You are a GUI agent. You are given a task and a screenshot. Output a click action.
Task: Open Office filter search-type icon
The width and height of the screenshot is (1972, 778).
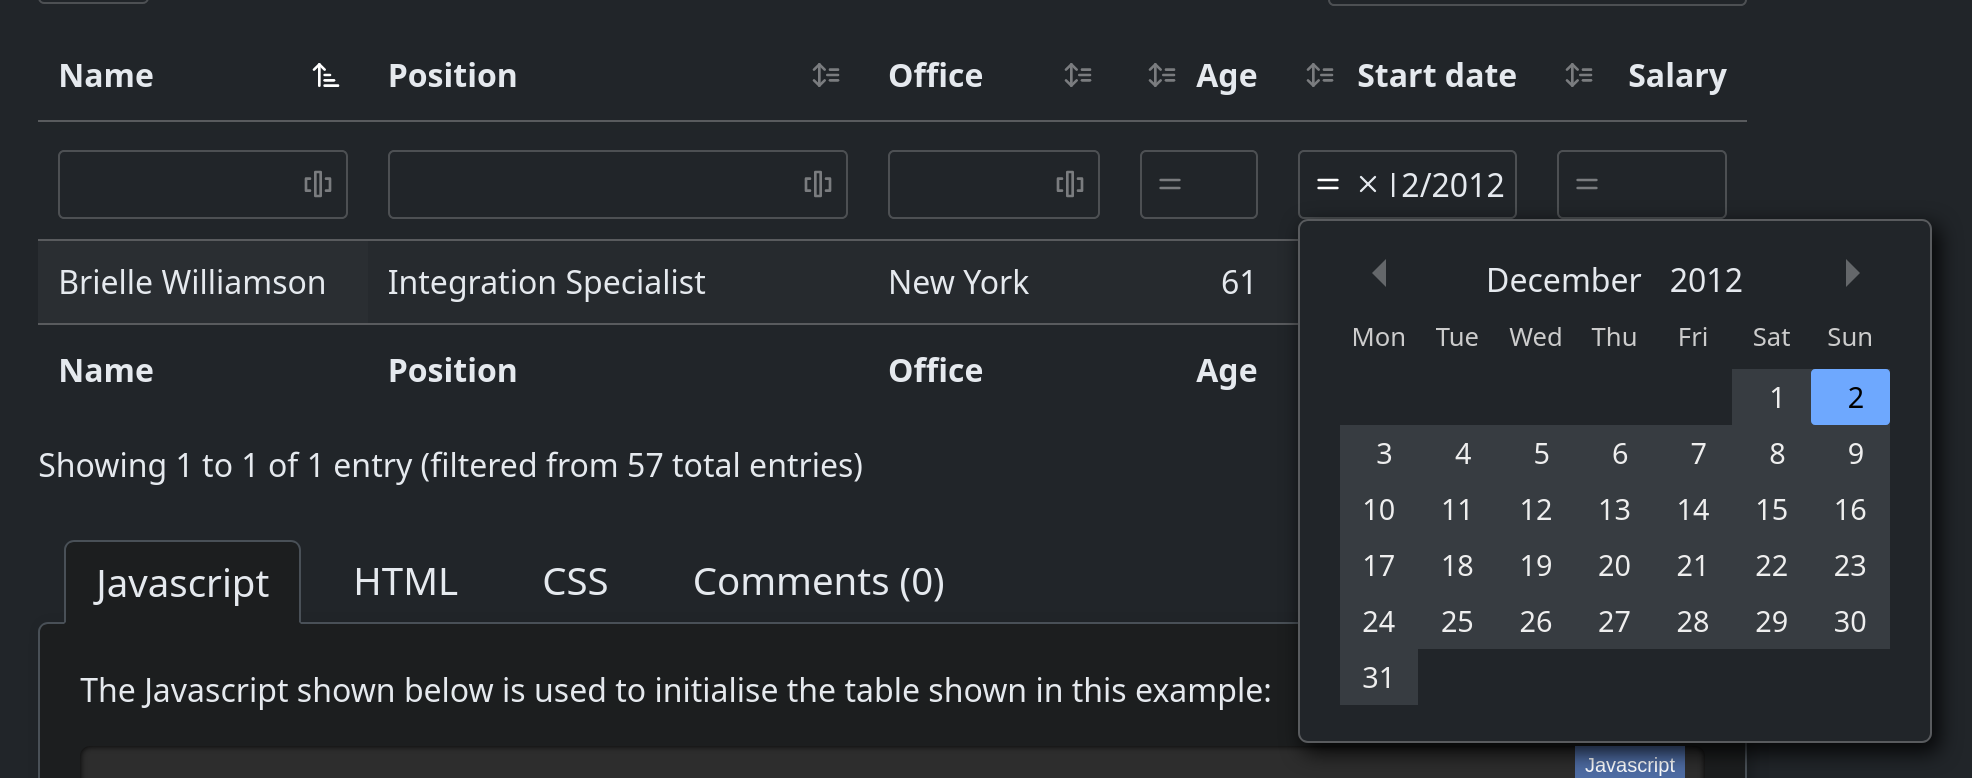click(1069, 184)
